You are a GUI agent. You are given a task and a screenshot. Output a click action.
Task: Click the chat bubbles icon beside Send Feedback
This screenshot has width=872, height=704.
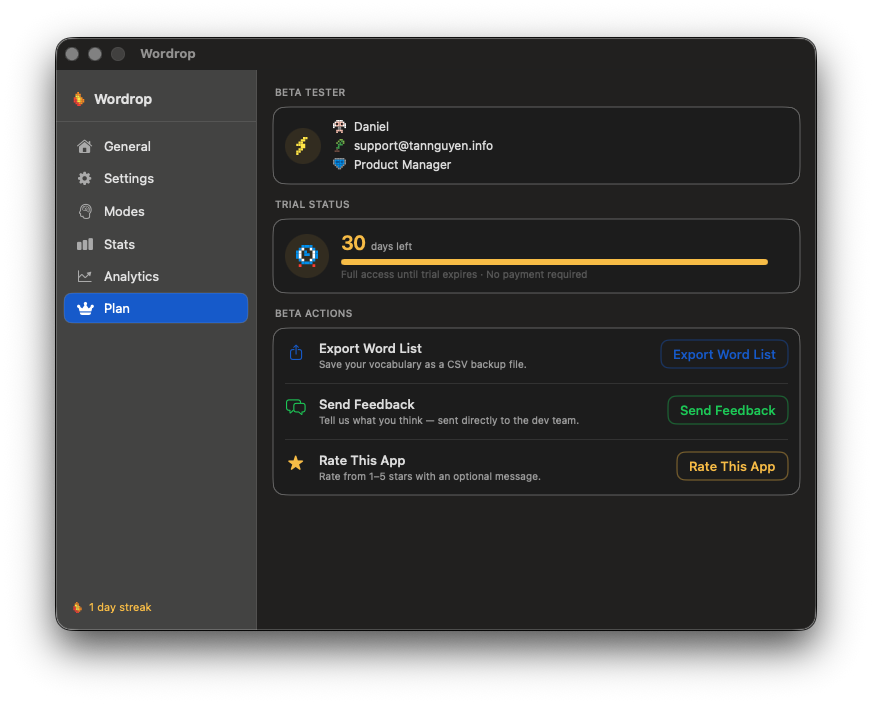coord(296,407)
